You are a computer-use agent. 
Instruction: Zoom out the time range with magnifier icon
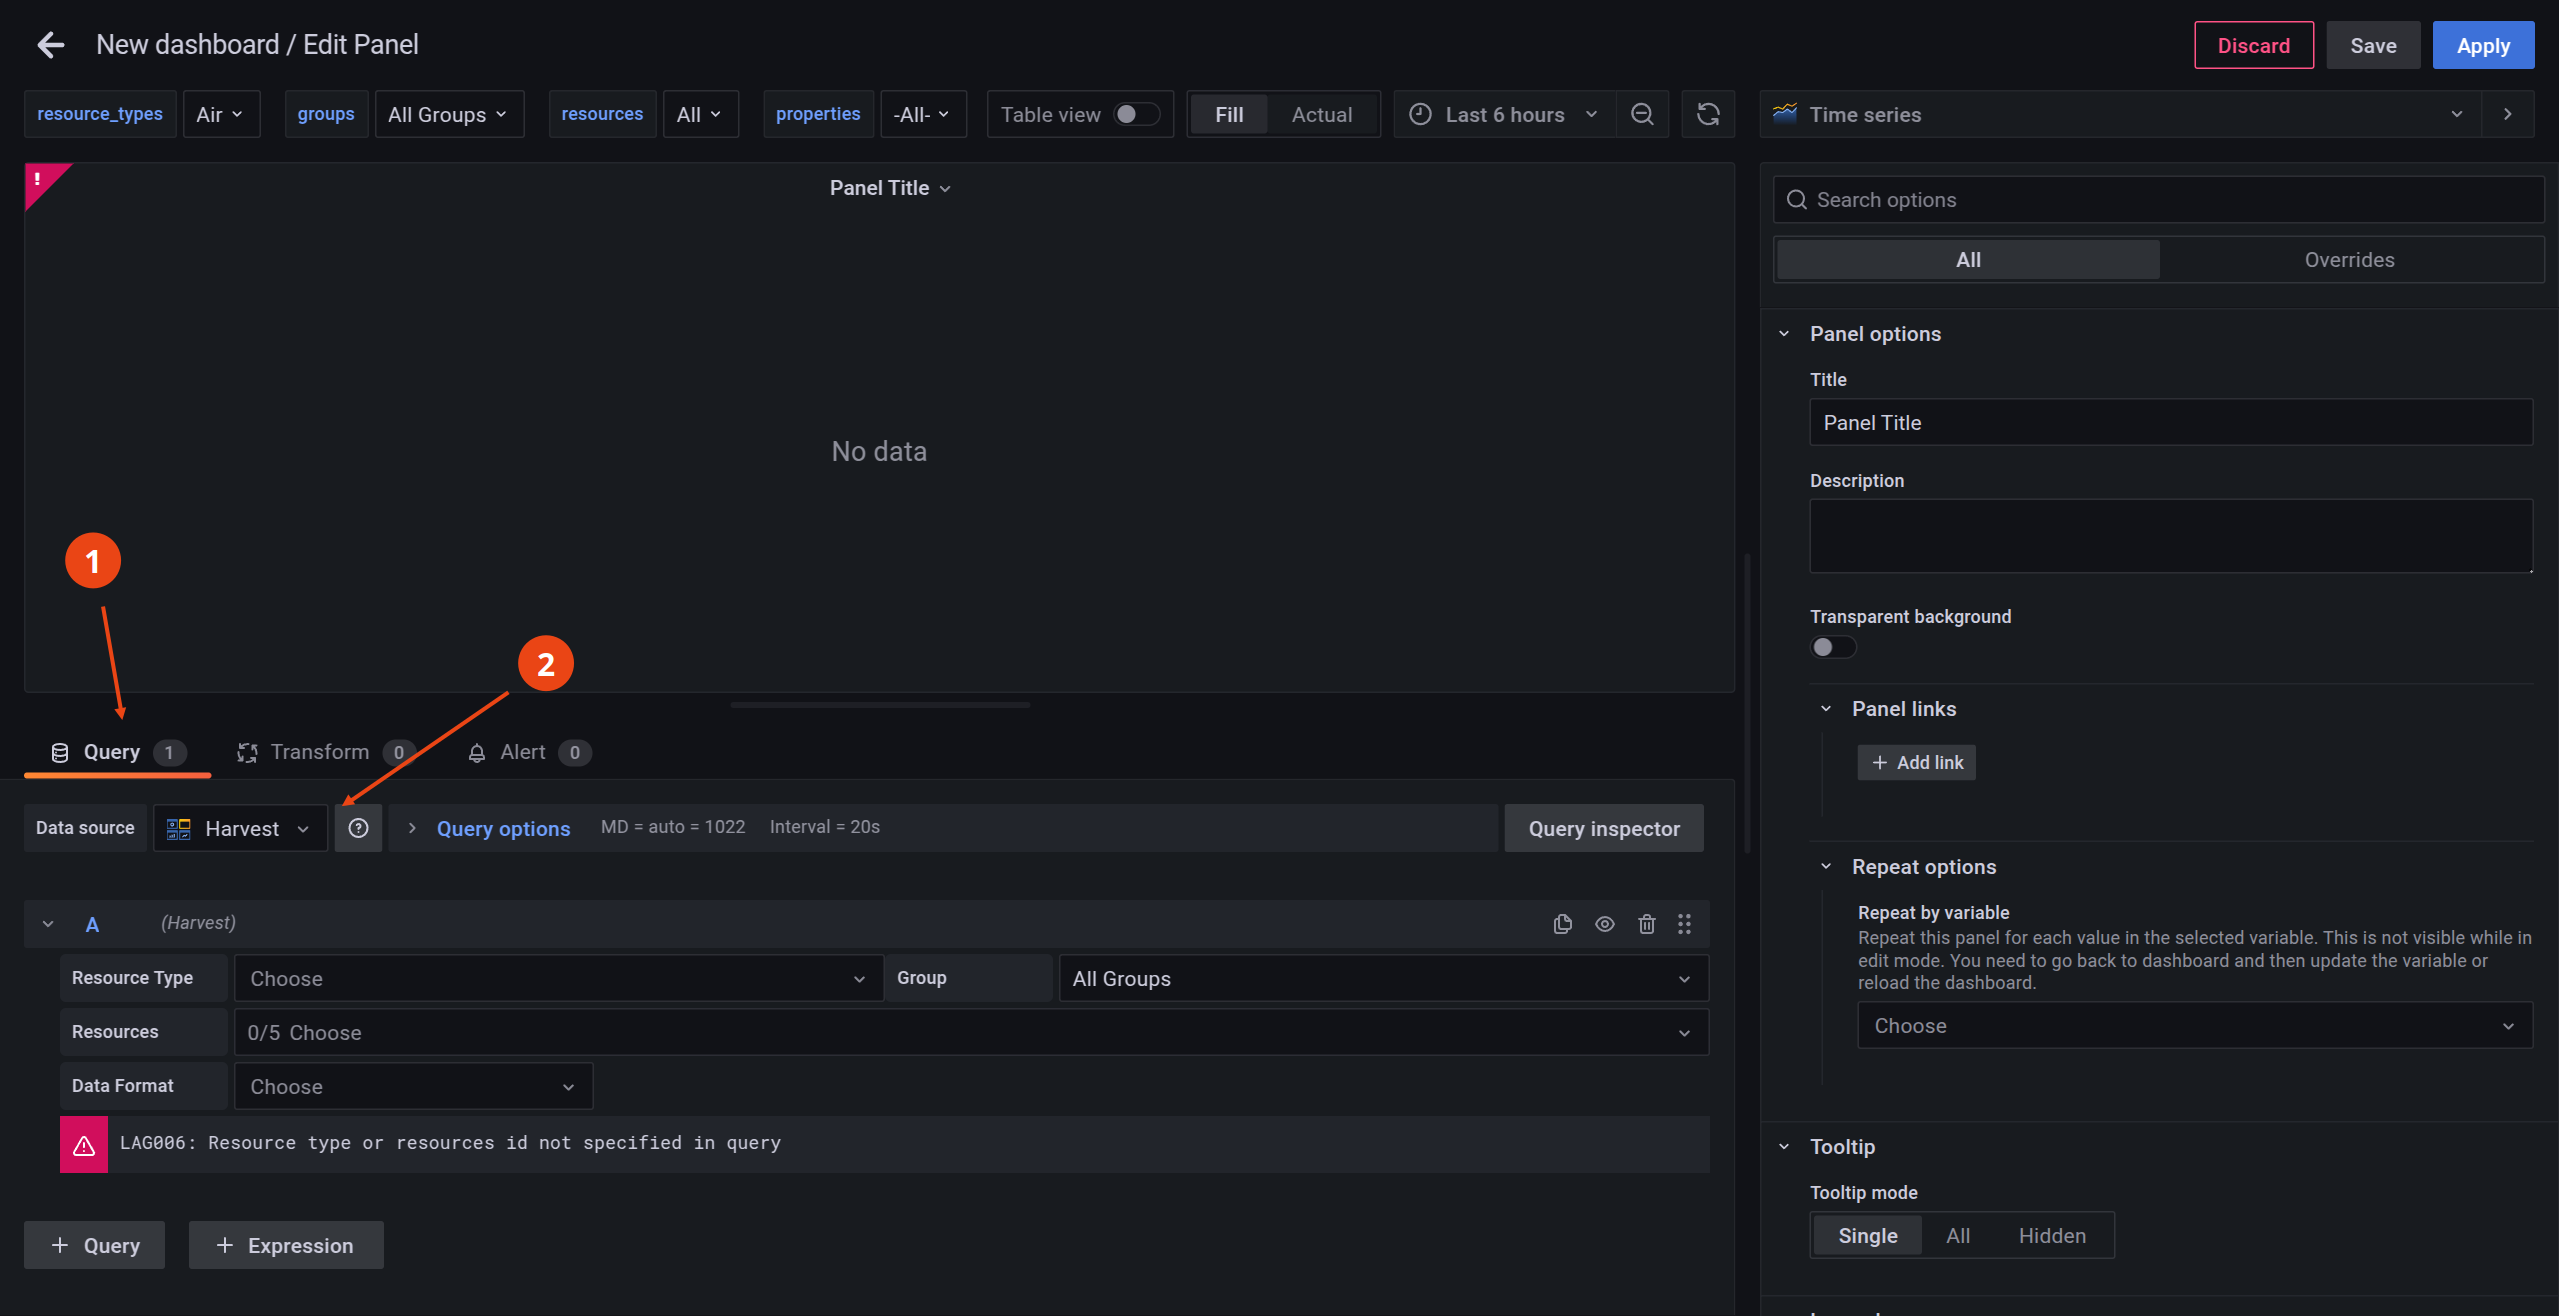(x=1642, y=114)
